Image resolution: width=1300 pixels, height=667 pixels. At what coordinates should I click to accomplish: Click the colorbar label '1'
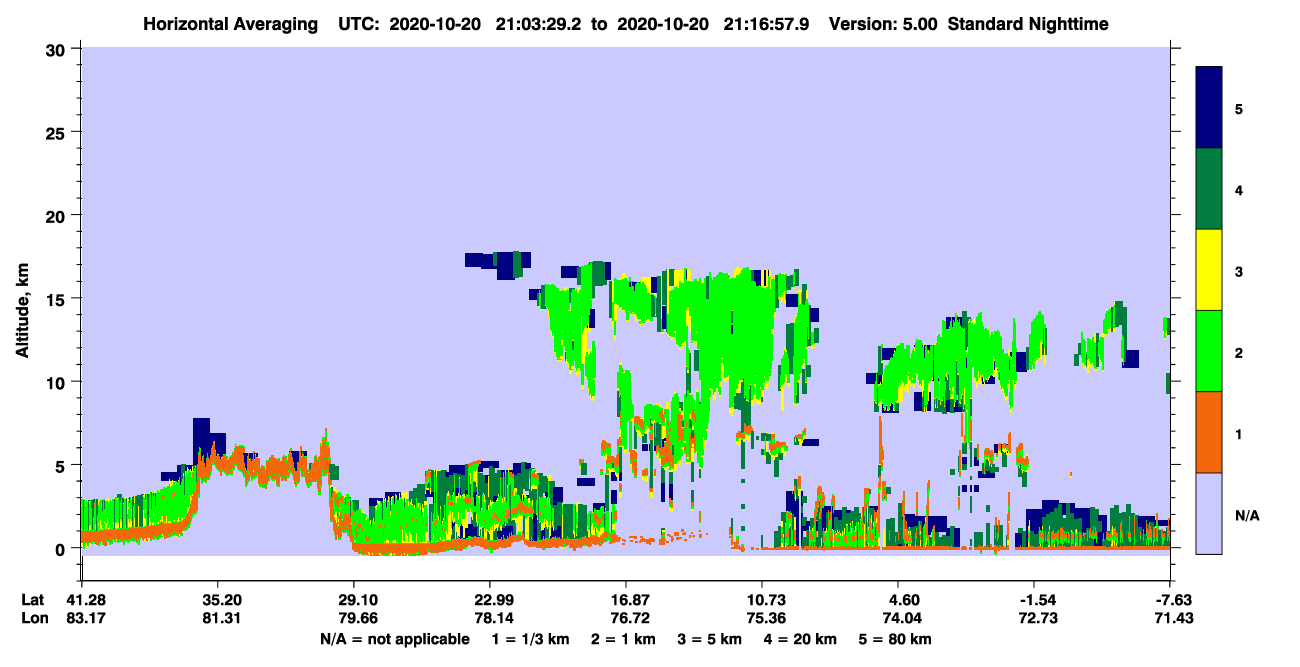click(x=1239, y=433)
